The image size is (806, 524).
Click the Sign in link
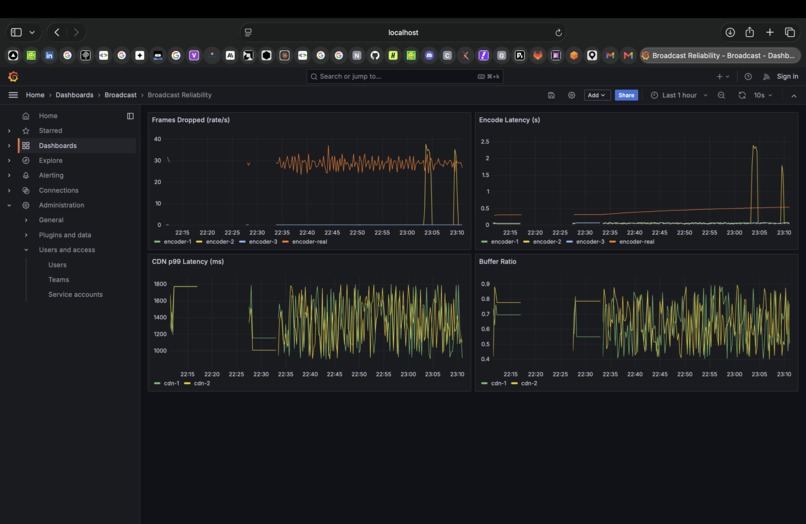[x=787, y=77]
